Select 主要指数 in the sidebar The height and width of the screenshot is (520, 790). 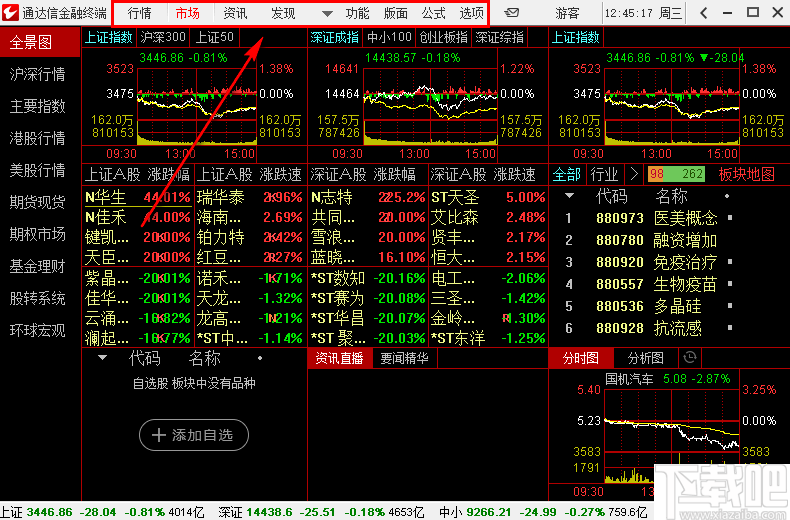coord(38,106)
